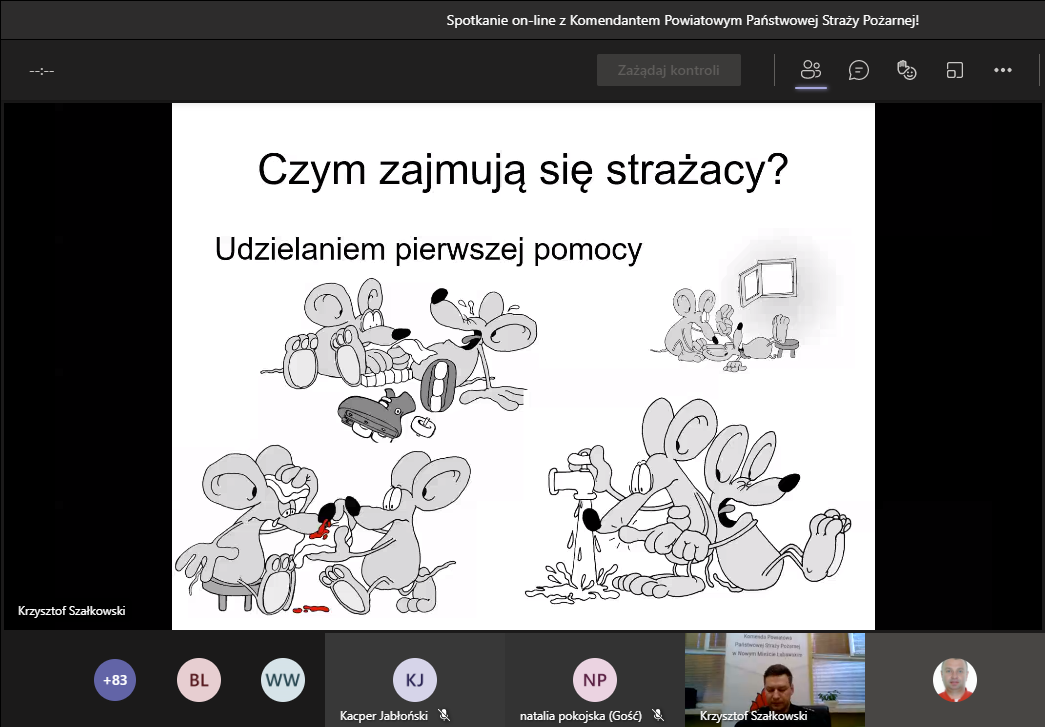Viewport: 1045px width, 727px height.
Task: Click presenter name Krzysztof Szałkowski label on share
Action: [71, 610]
